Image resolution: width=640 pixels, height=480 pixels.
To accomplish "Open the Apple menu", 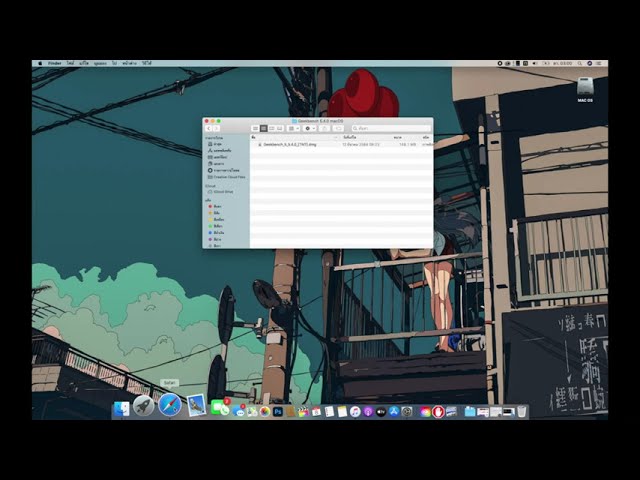I will coord(40,64).
